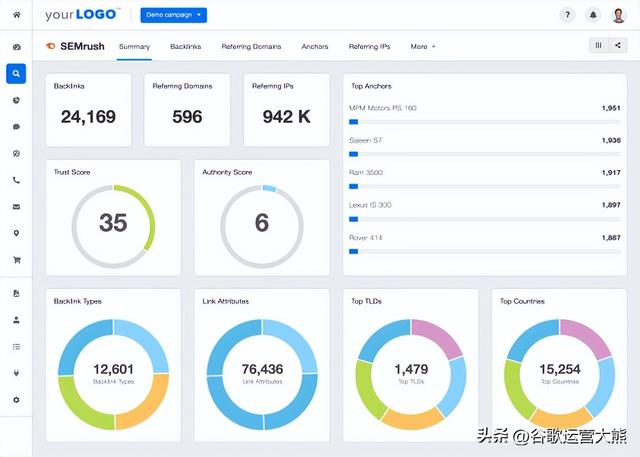
Task: Open the task list sidebar icon
Action: [x=16, y=346]
